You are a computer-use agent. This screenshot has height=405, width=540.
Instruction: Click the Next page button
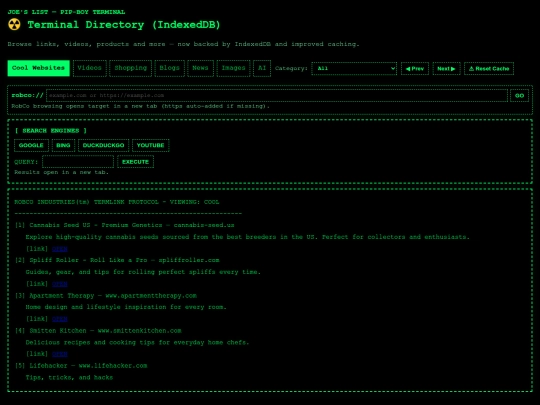[446, 69]
